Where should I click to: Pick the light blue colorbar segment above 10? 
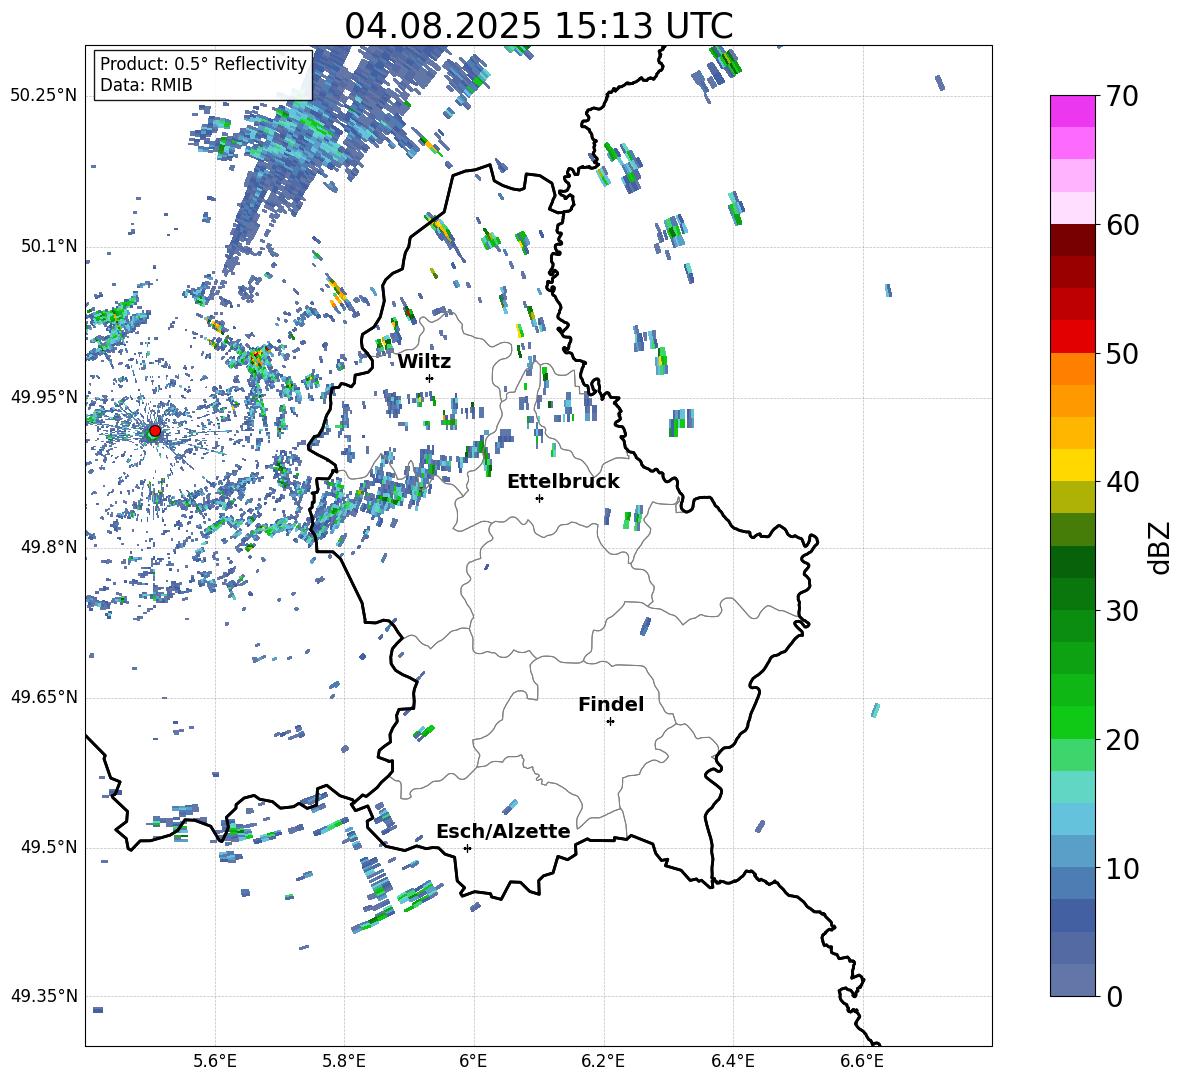(1073, 818)
